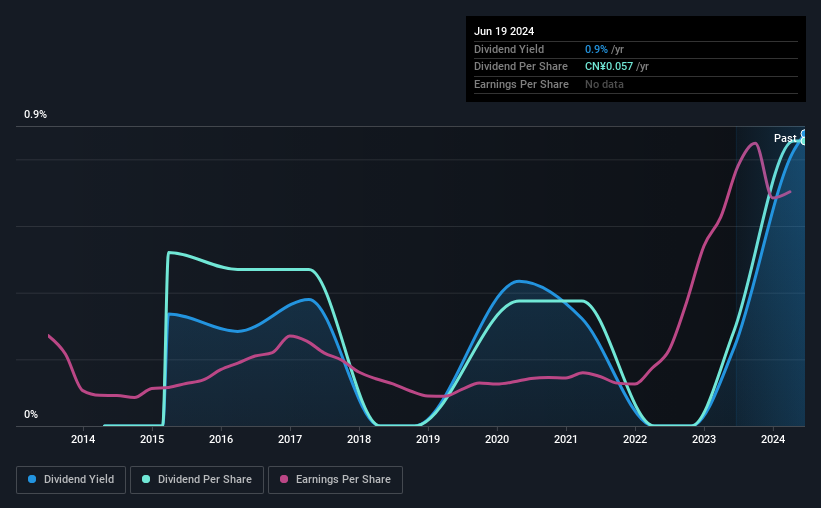Click the pink Earnings Per Share legend dot
Image resolution: width=821 pixels, height=508 pixels.
point(284,479)
